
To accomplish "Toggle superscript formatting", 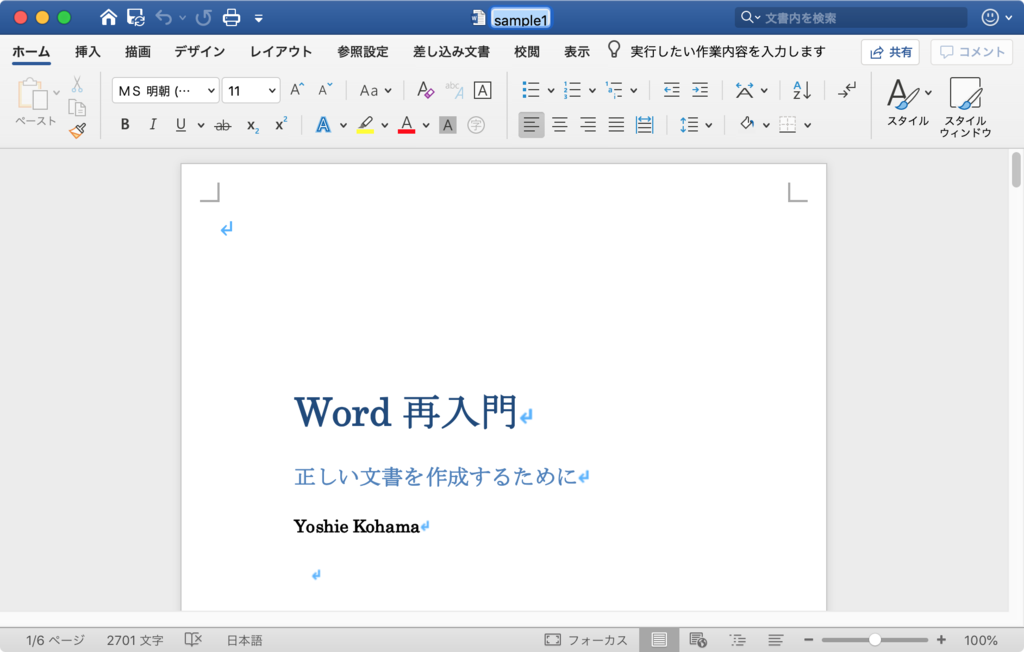I will tap(281, 124).
